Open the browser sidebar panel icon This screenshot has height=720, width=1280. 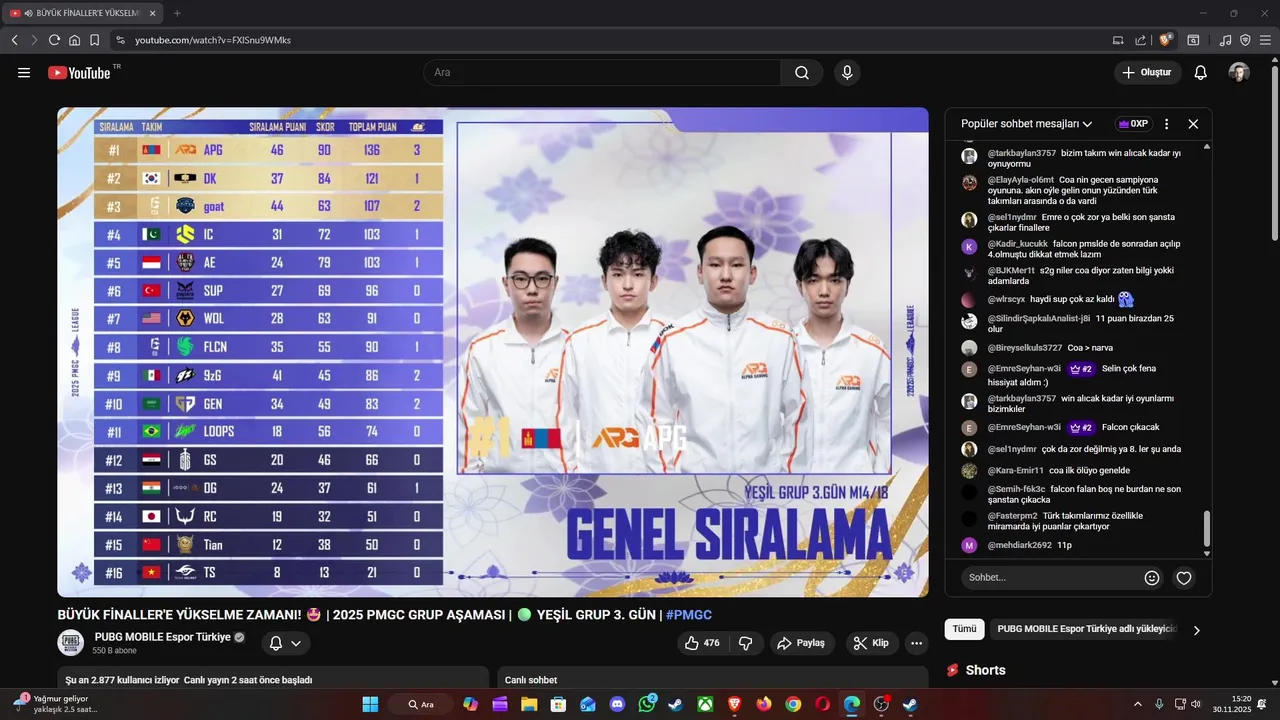click(x=1193, y=40)
